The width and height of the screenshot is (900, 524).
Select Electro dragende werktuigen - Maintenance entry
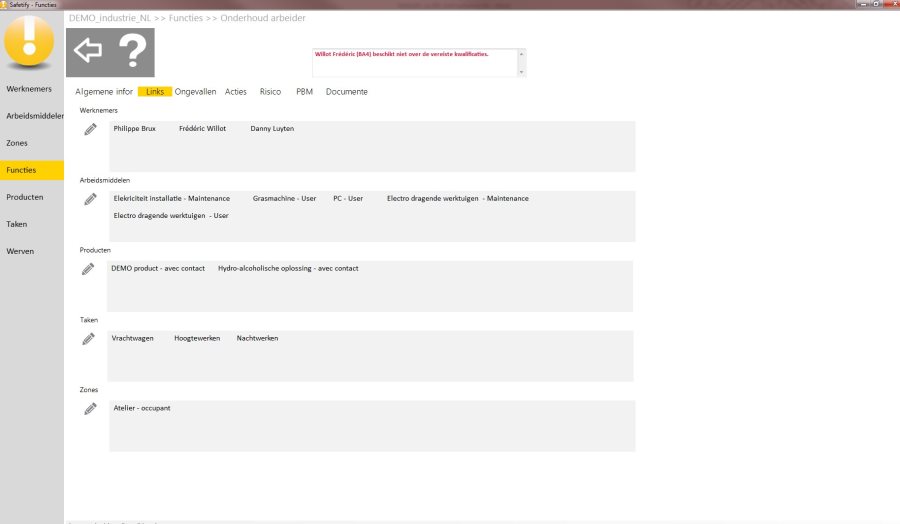click(x=457, y=199)
